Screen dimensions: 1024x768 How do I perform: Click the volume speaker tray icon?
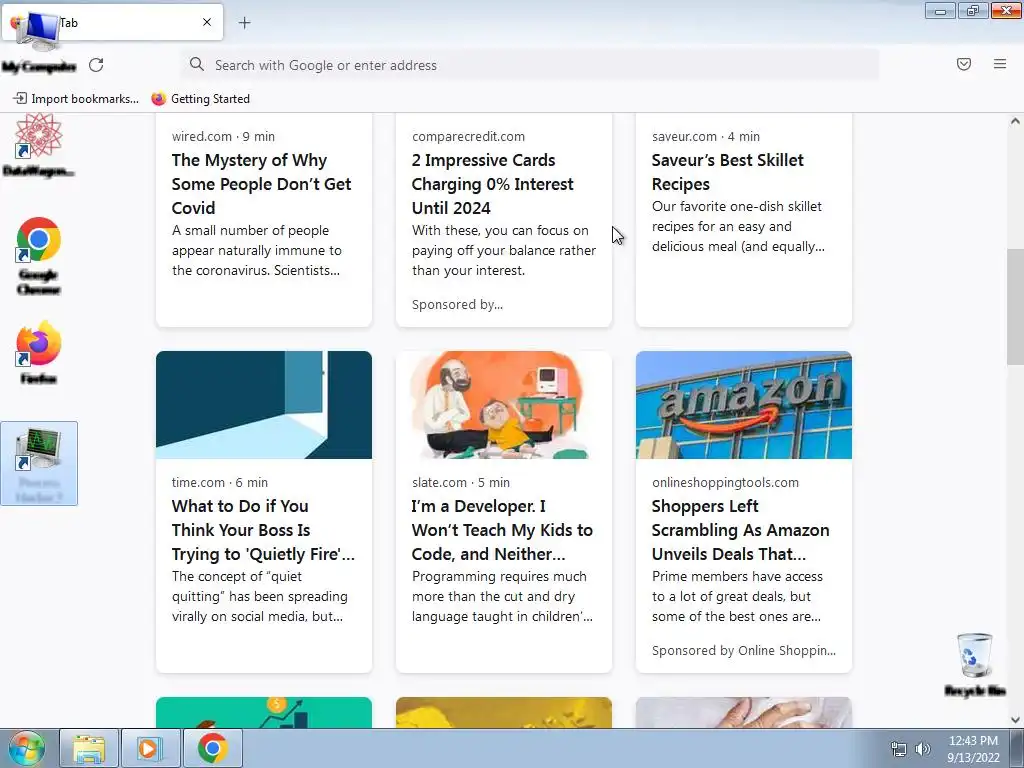(x=922, y=749)
